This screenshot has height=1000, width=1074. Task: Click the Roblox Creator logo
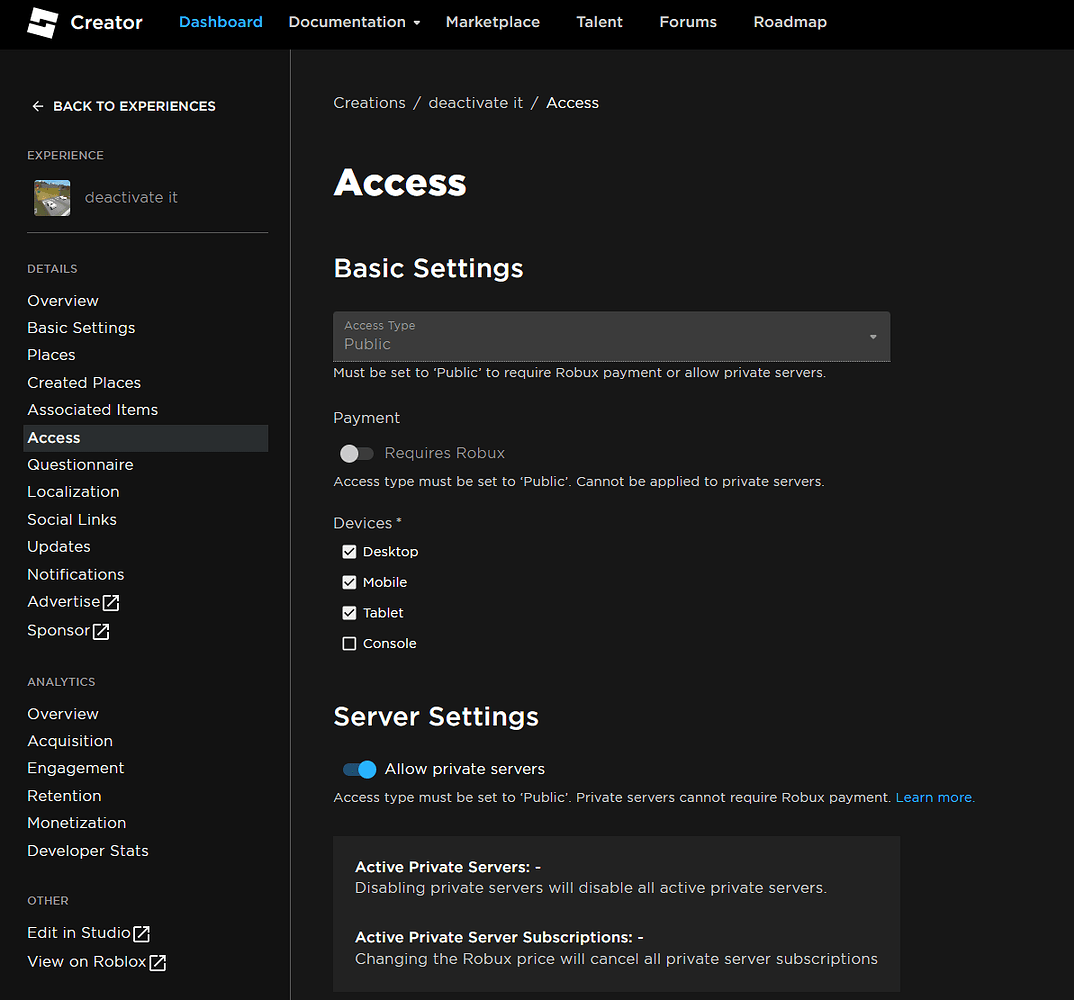tap(43, 23)
